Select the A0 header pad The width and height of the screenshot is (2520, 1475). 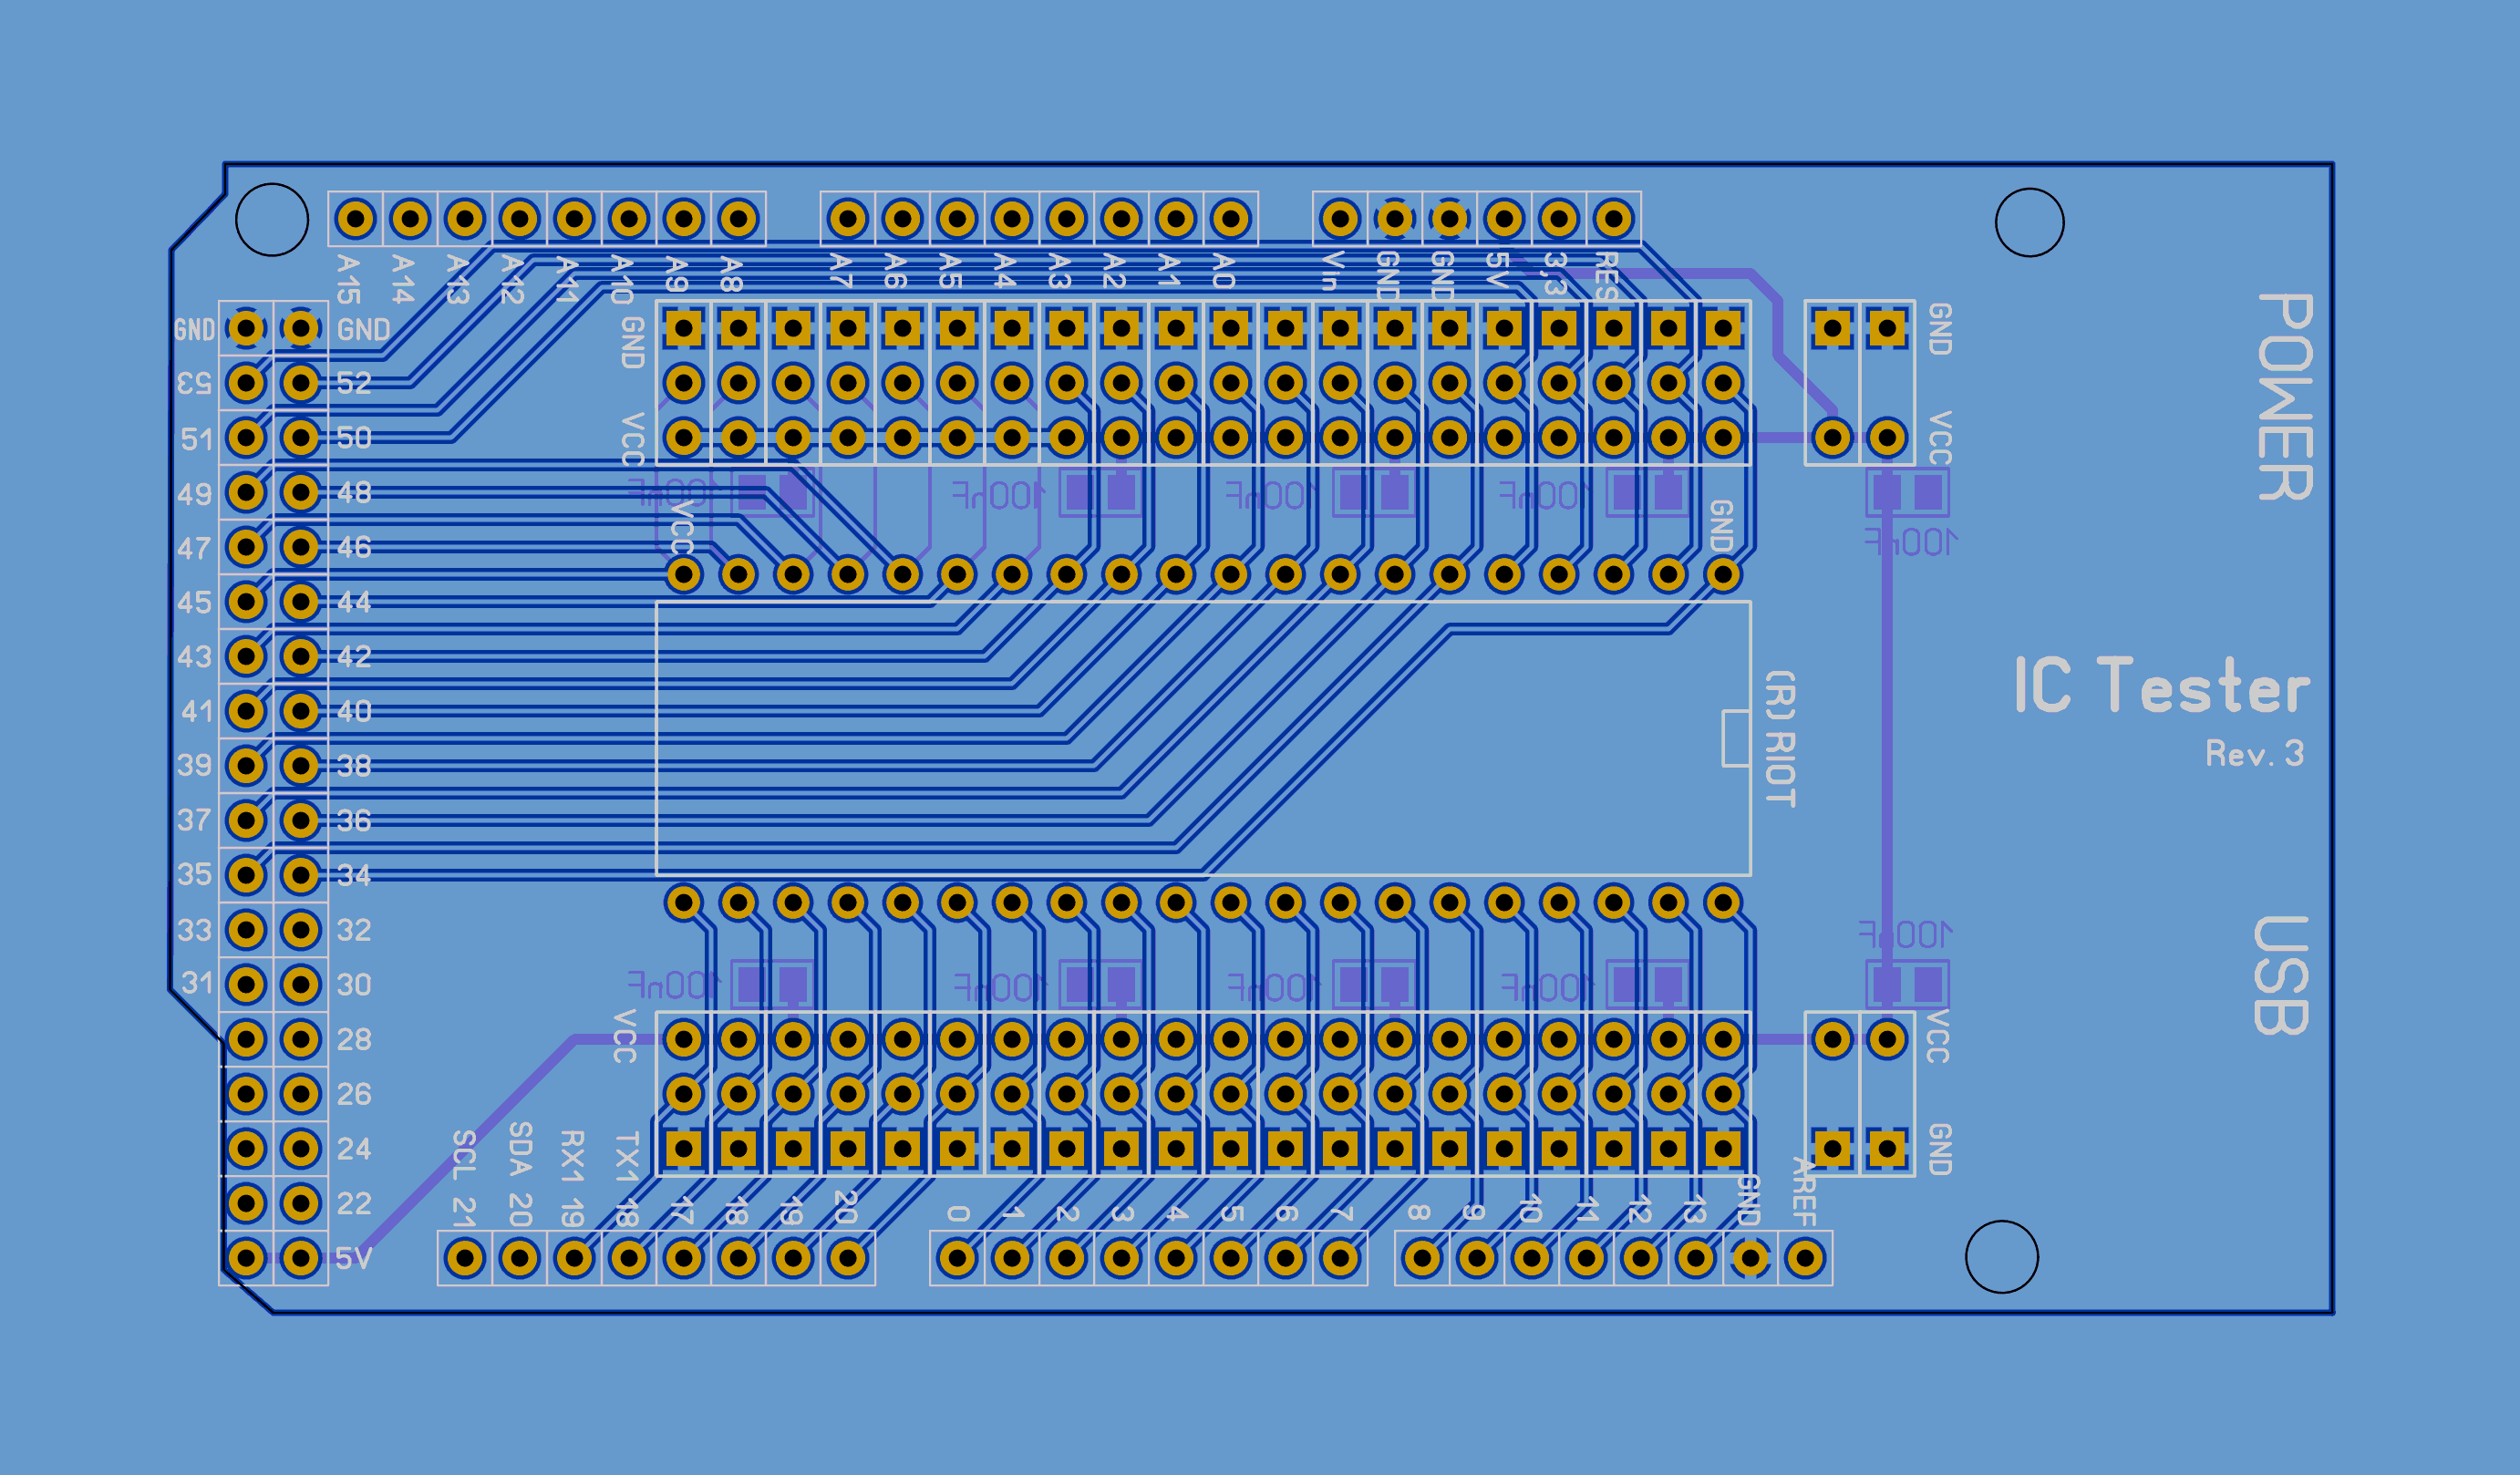pyautogui.click(x=1231, y=218)
